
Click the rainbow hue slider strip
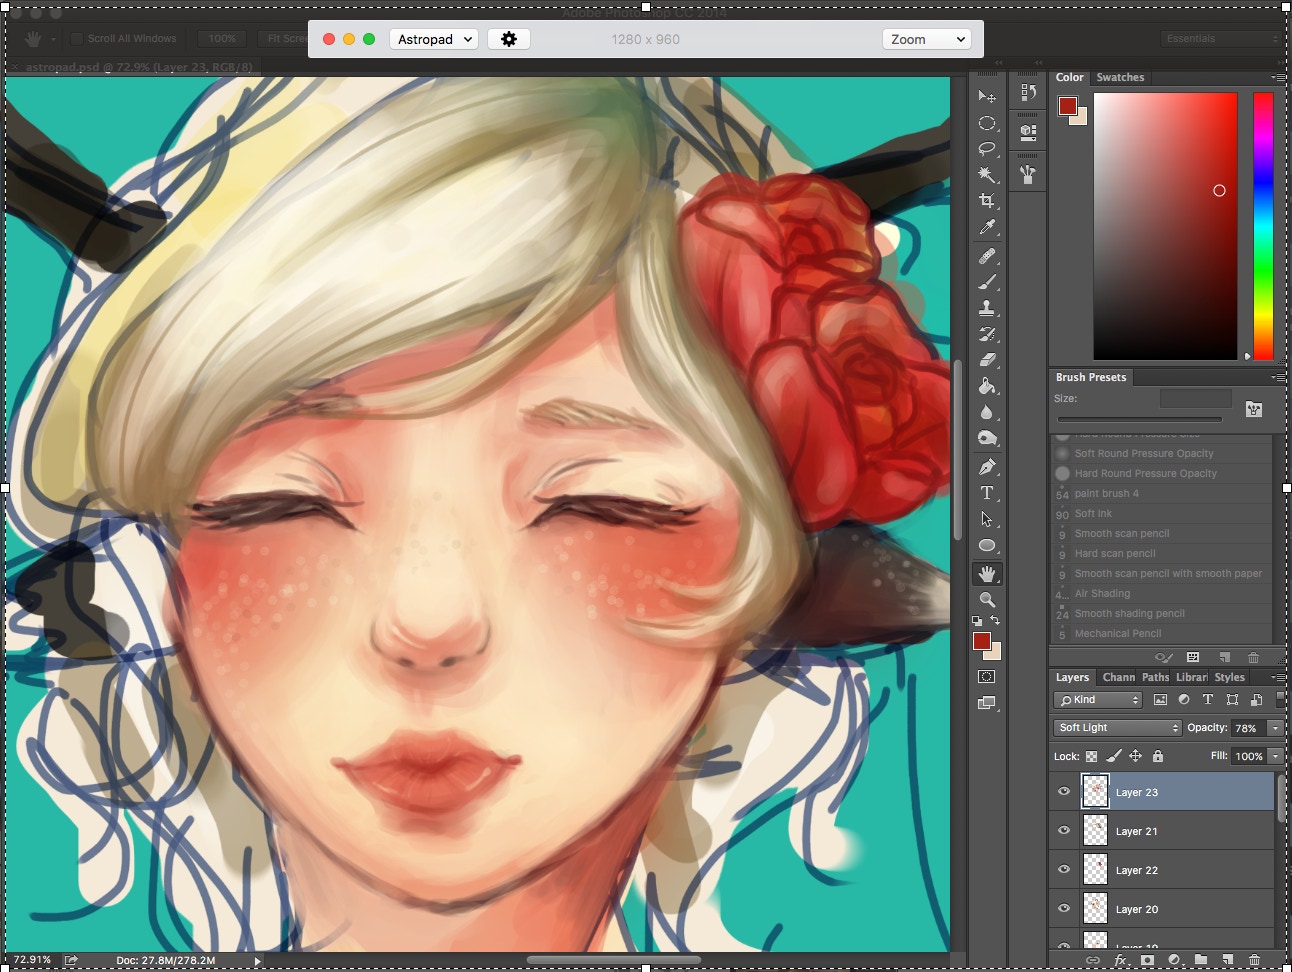[x=1263, y=225]
